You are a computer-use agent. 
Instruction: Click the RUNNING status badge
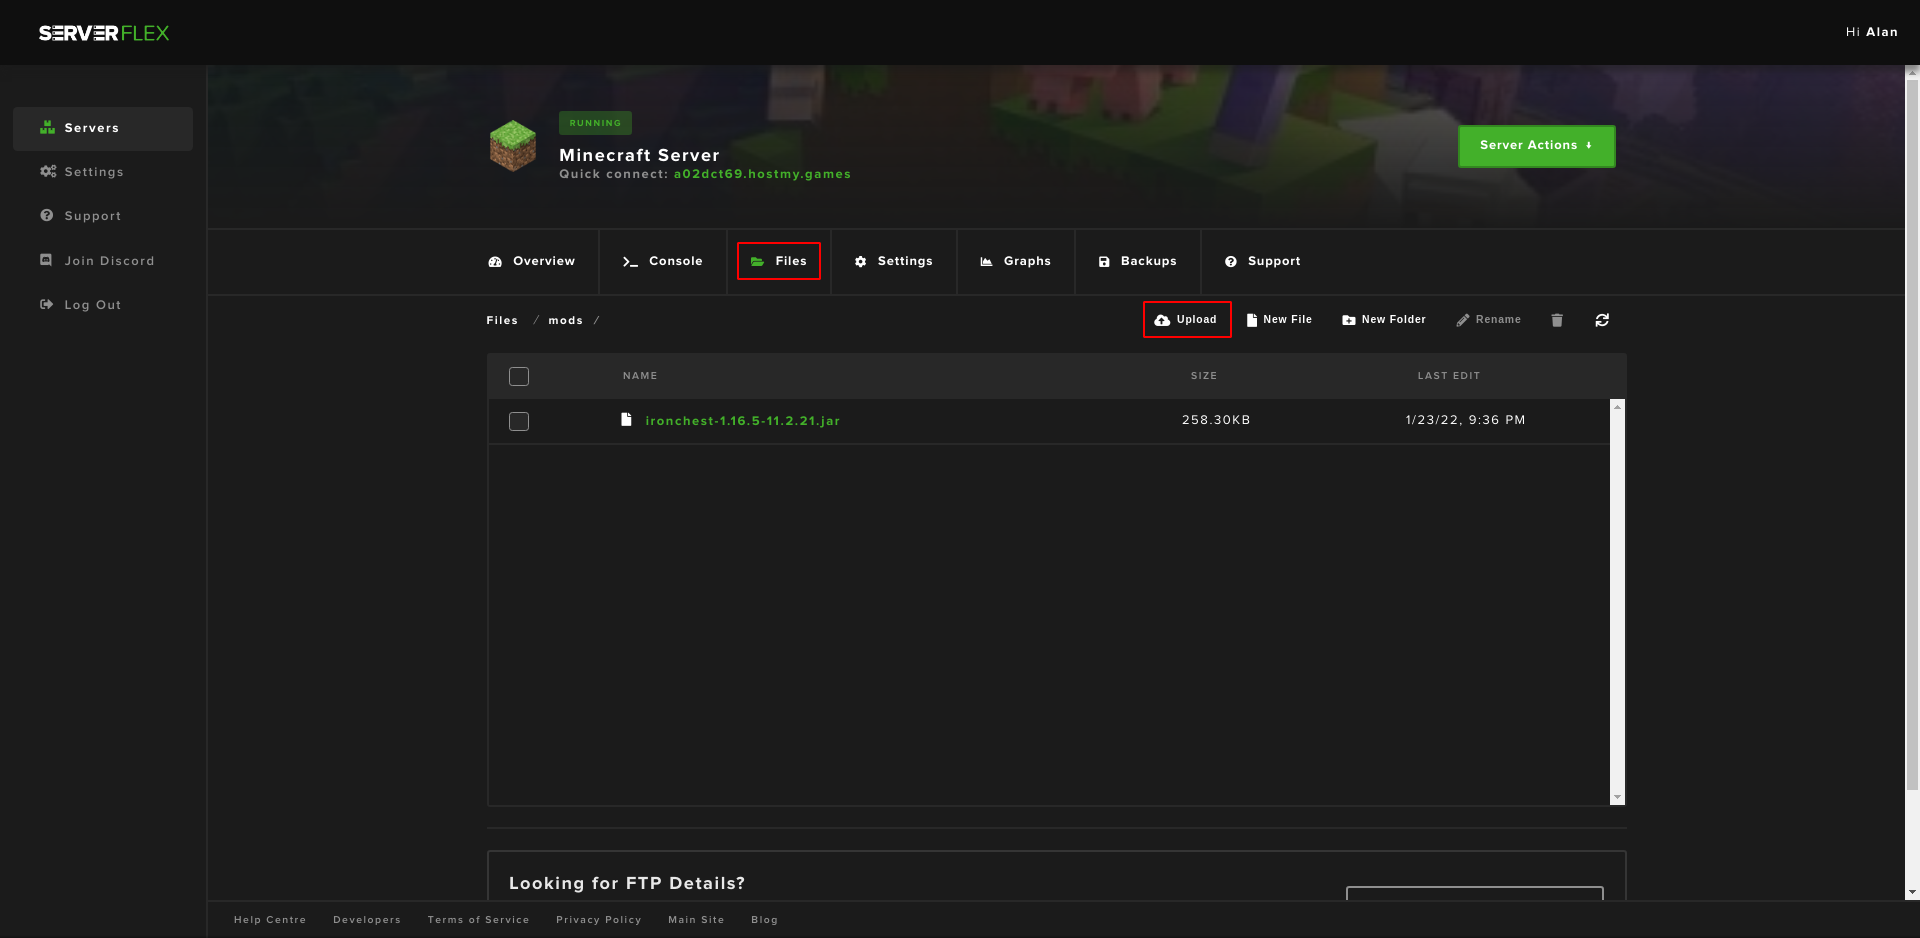[x=595, y=123]
